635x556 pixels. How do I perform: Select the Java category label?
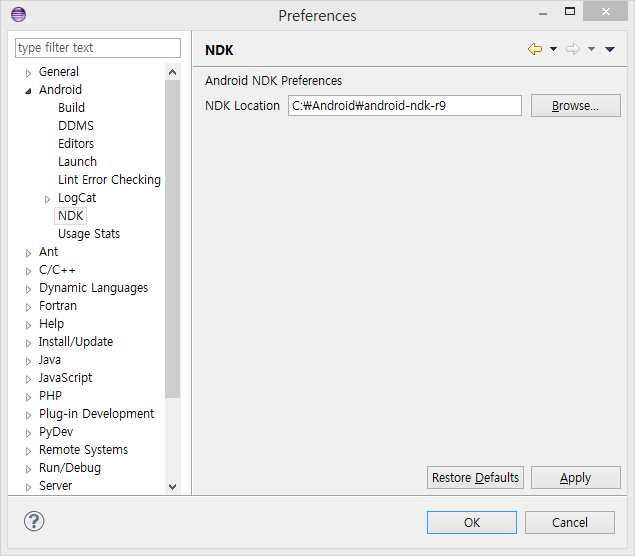coord(50,360)
